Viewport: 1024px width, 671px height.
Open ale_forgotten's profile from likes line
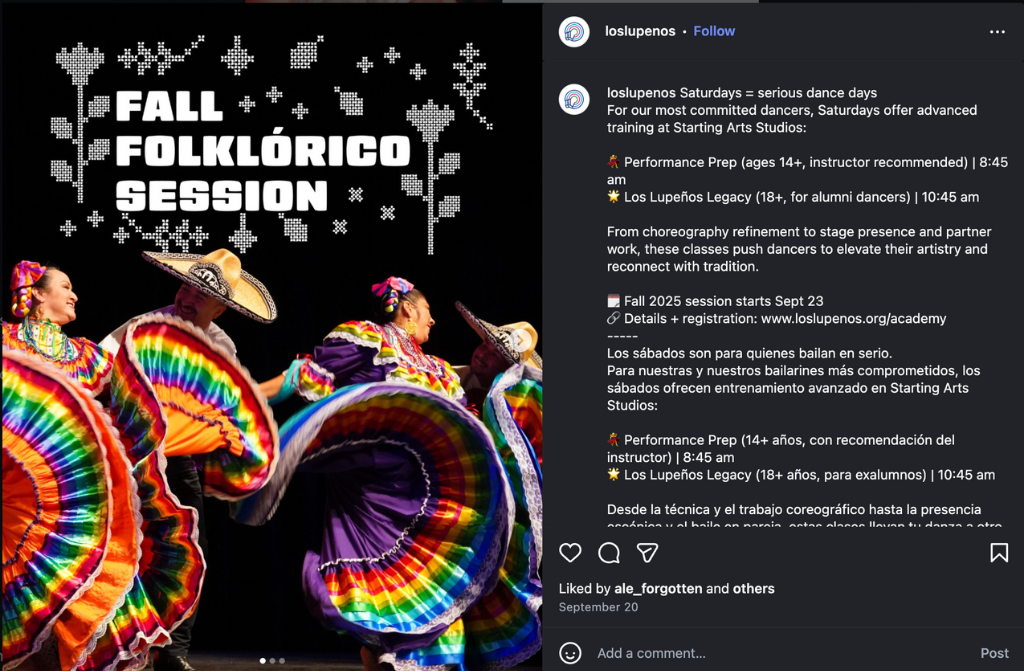pos(658,589)
